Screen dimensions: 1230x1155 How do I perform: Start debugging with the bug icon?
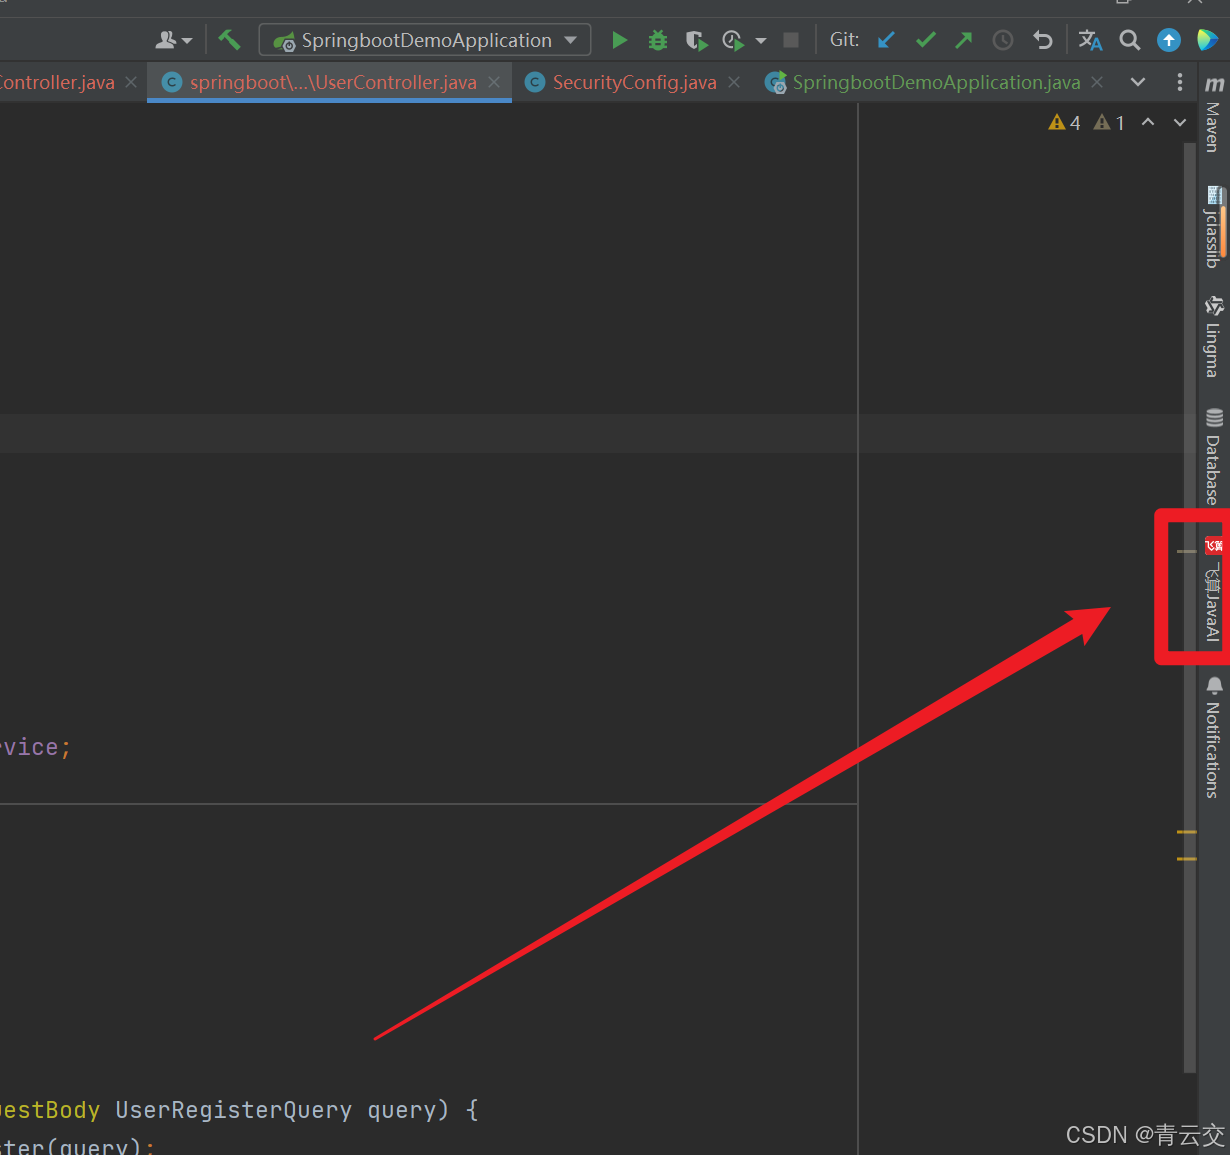coord(658,40)
